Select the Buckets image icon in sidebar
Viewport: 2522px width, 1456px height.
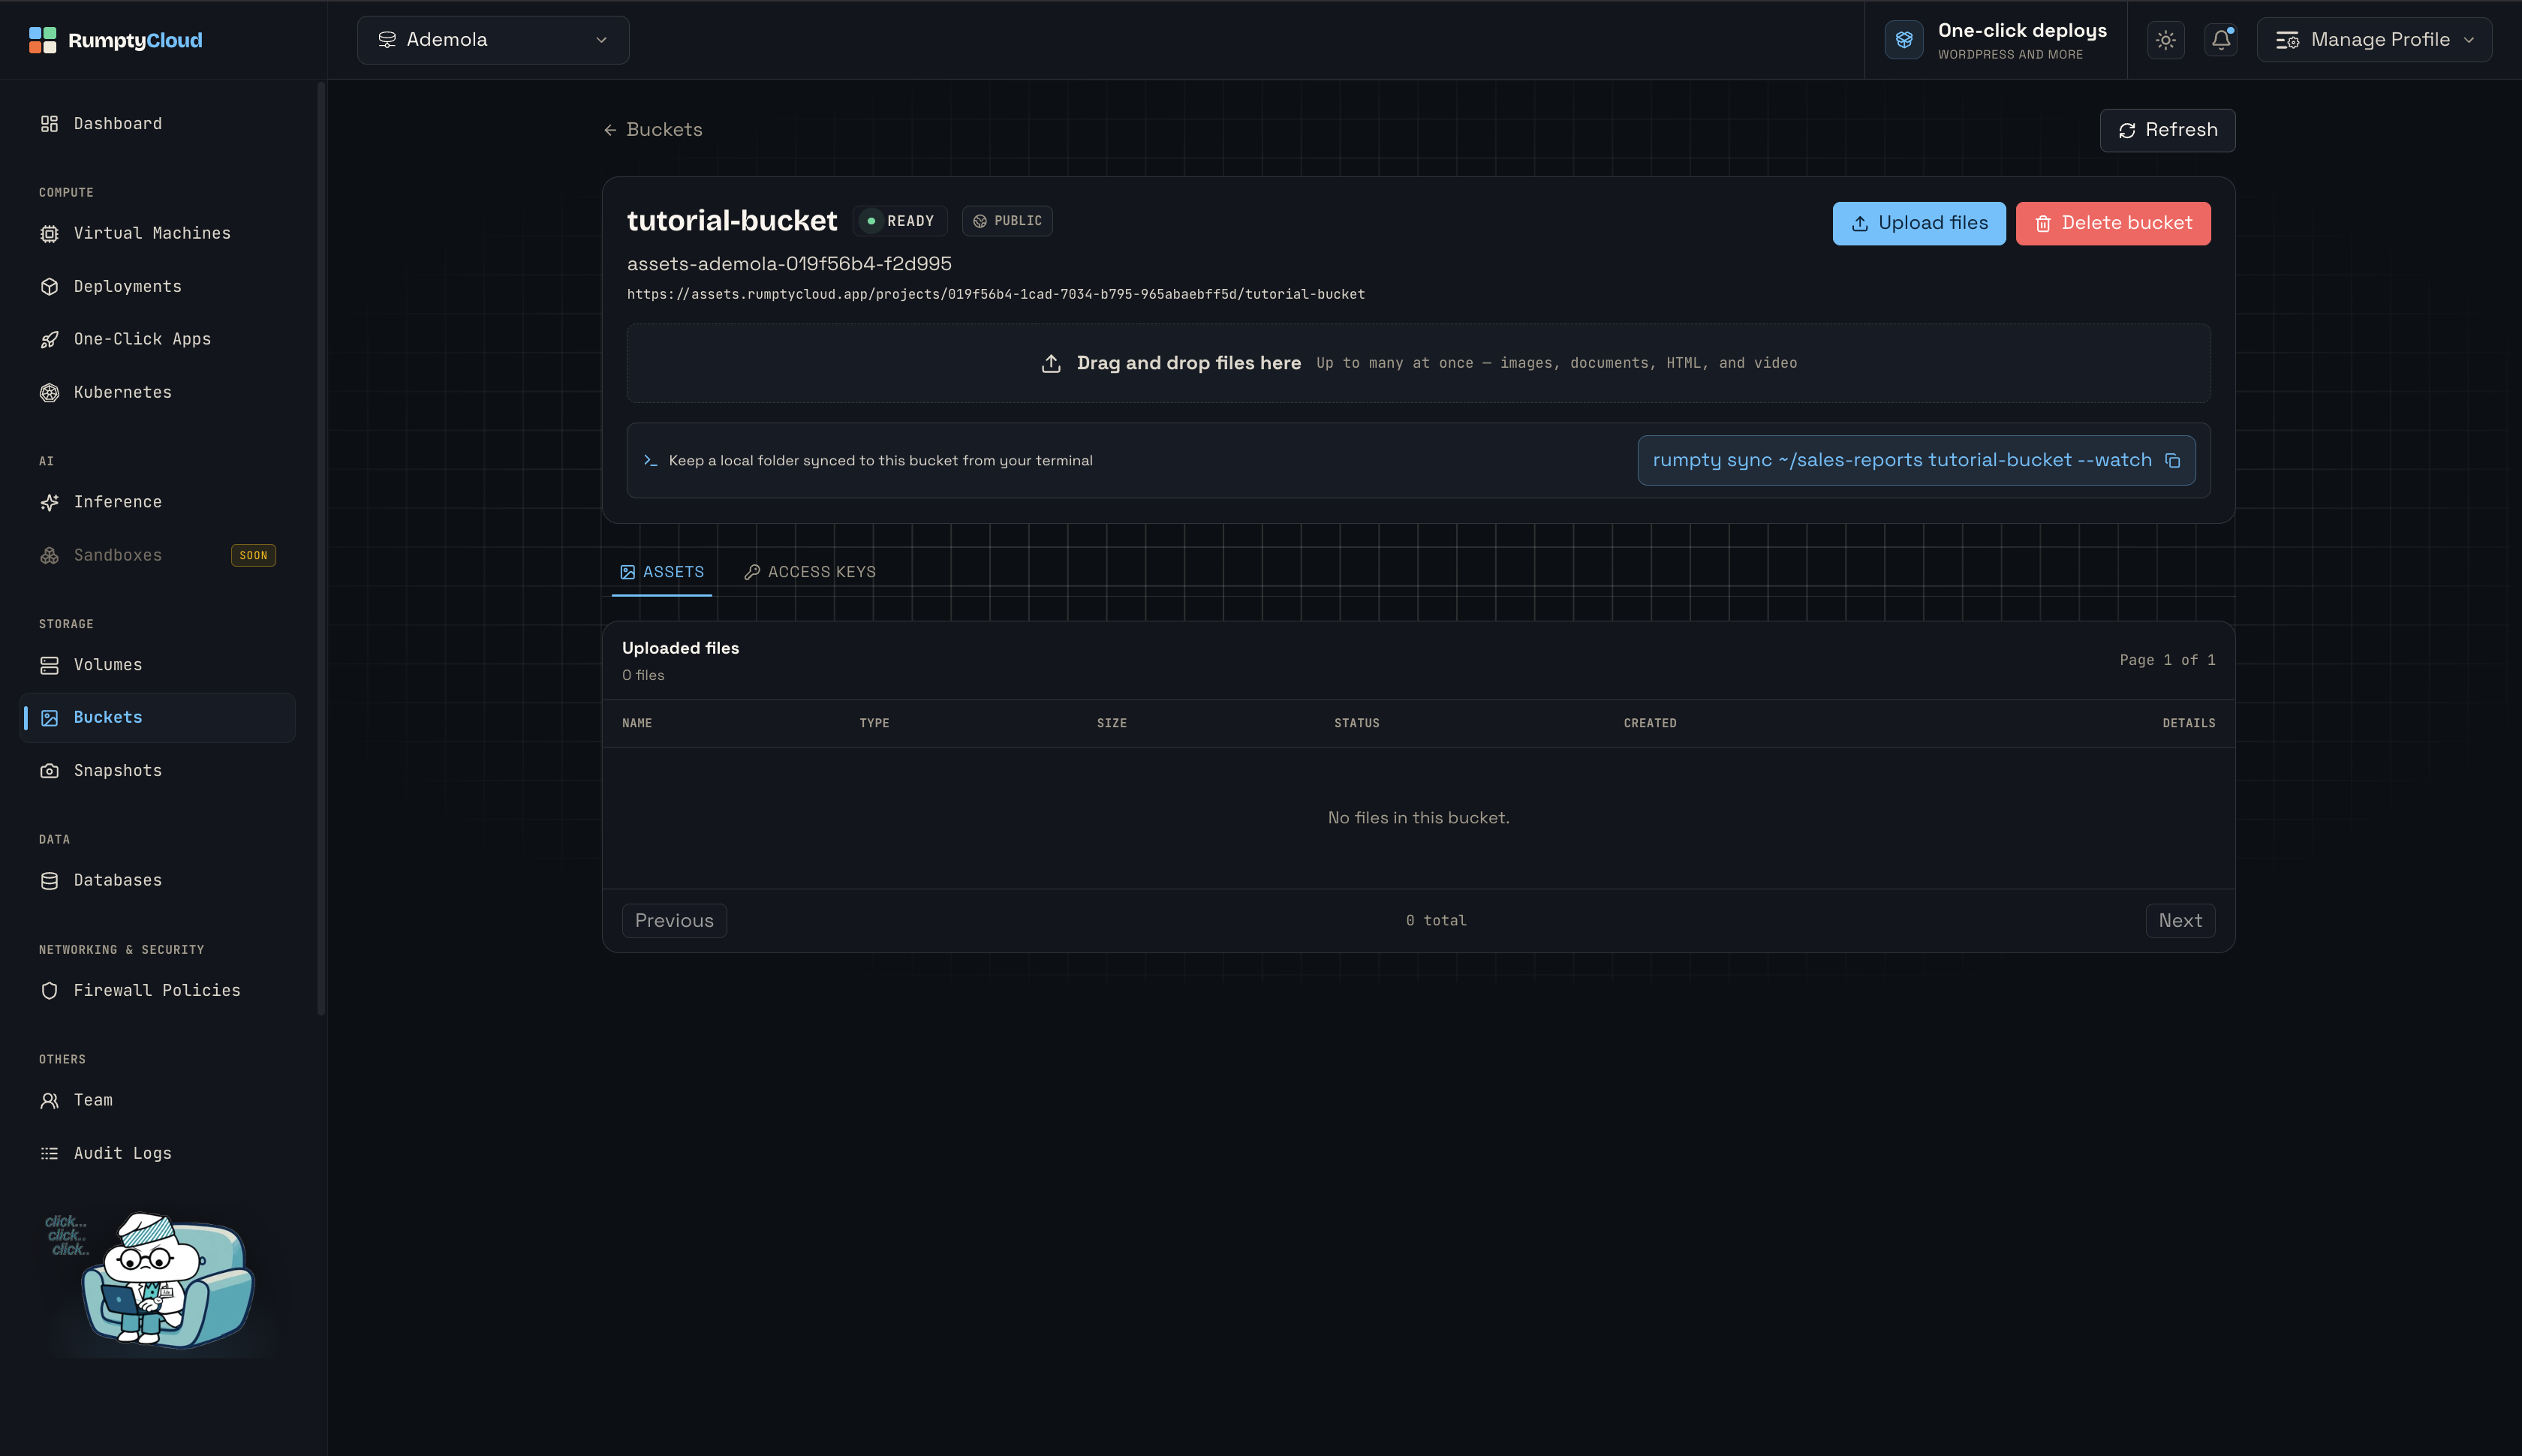pyautogui.click(x=49, y=718)
